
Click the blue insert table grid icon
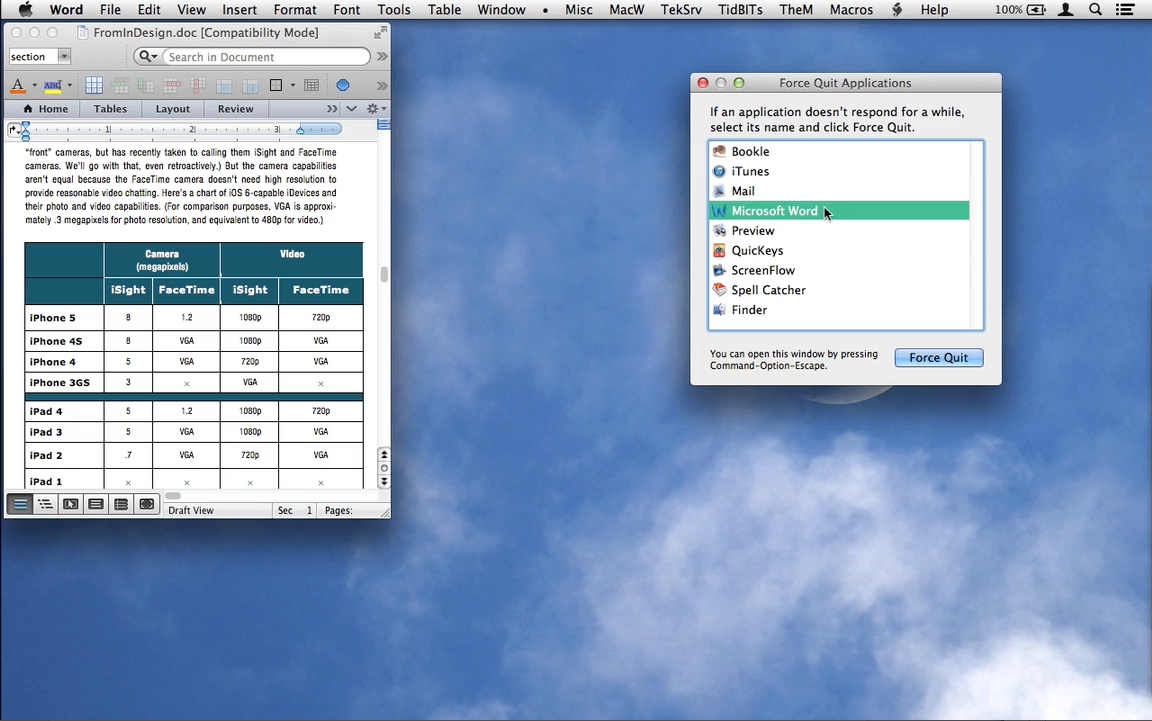pos(94,85)
